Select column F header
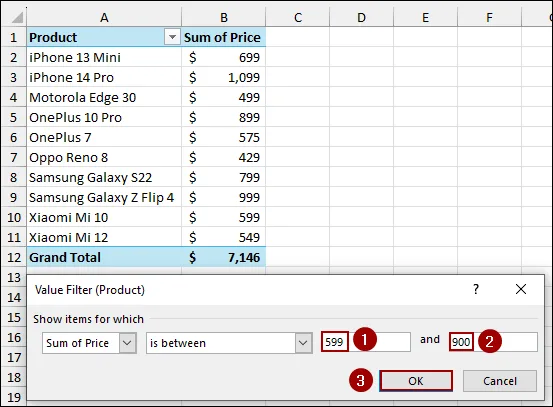Viewport: 553px width, 407px height. (489, 17)
